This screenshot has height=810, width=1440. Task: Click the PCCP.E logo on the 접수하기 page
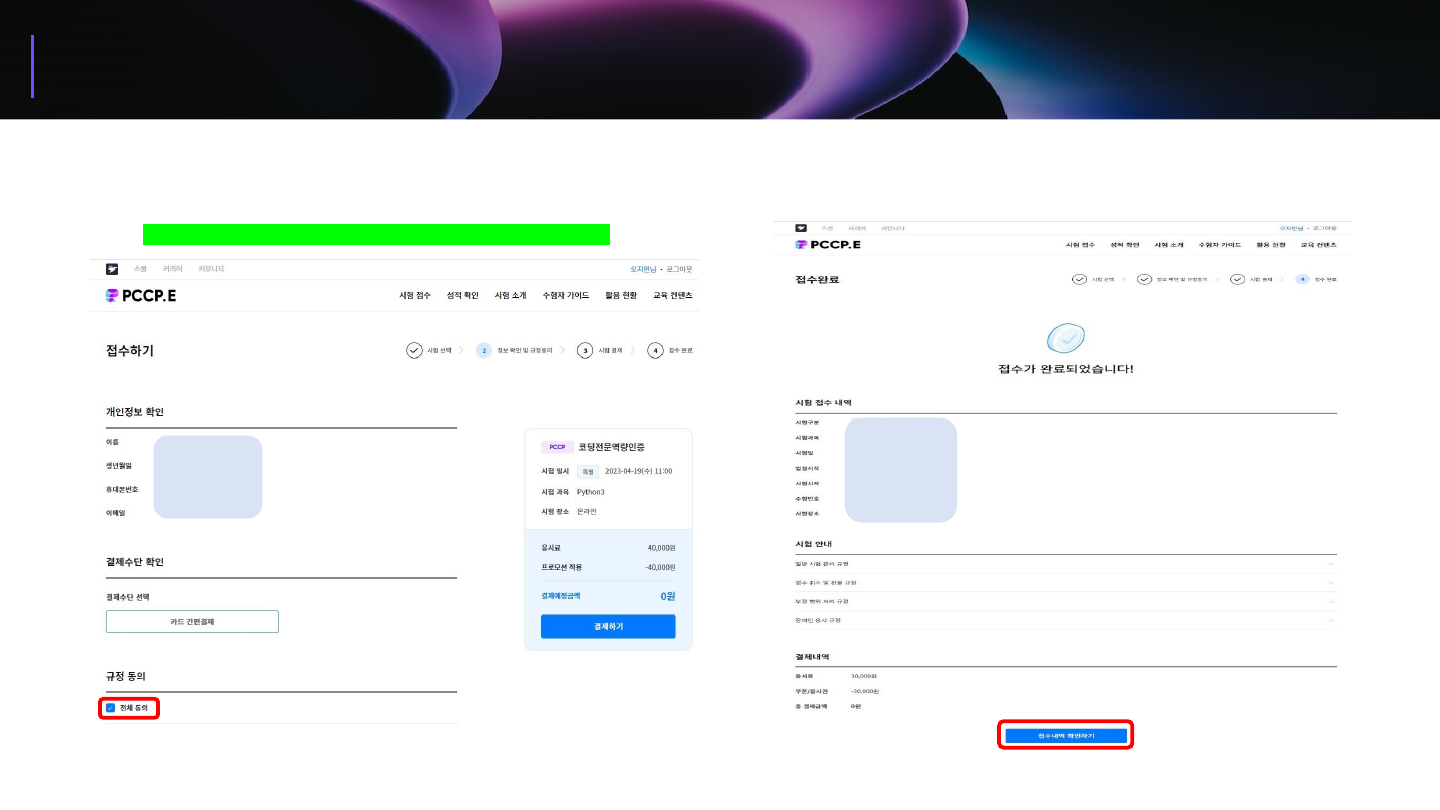[141, 296]
